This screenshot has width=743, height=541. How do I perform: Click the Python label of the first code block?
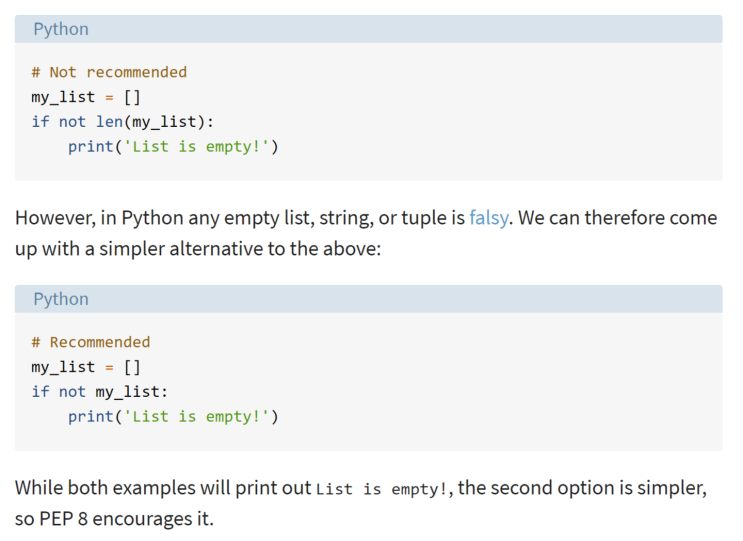61,29
